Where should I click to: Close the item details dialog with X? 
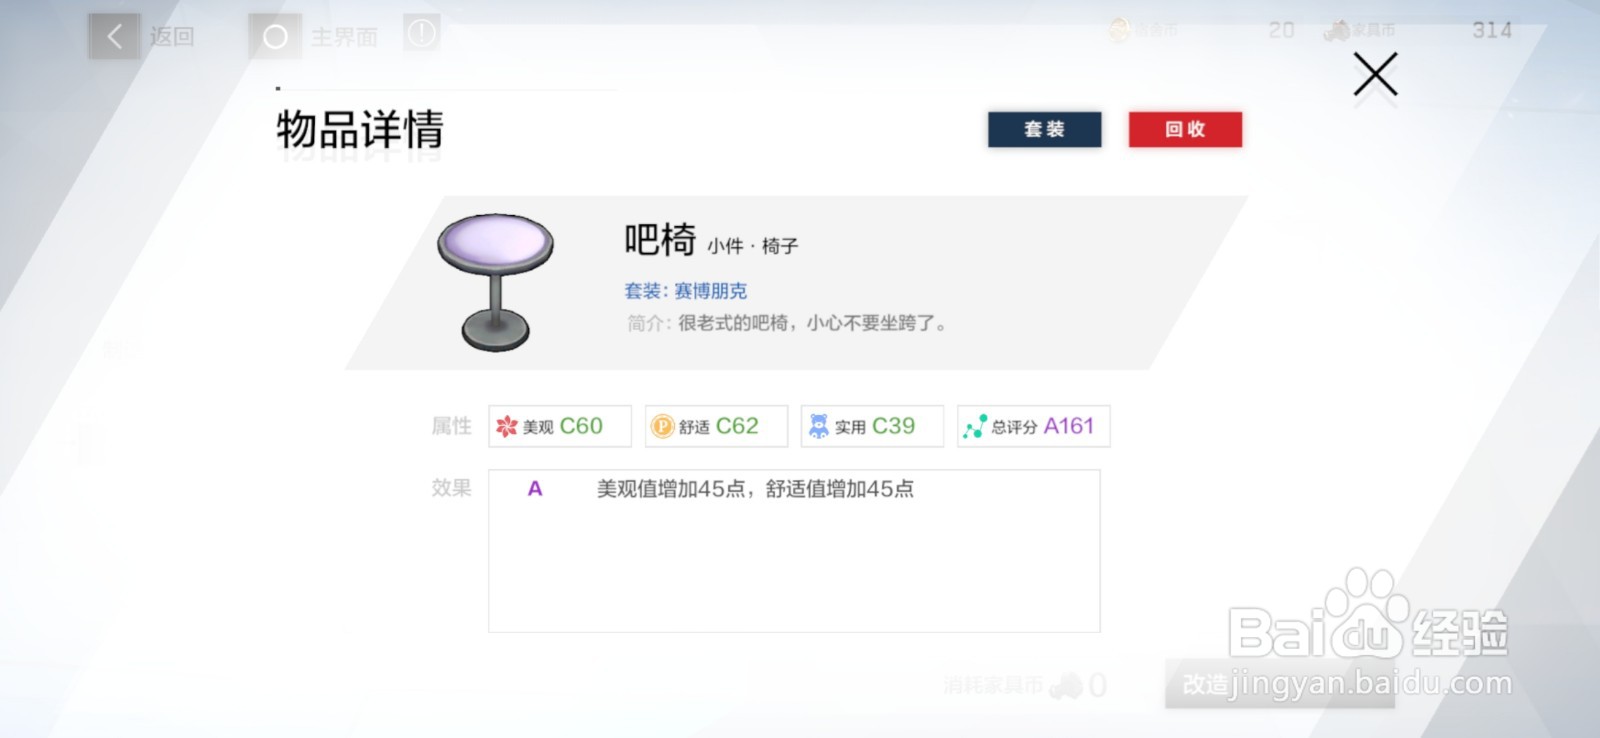click(1375, 75)
